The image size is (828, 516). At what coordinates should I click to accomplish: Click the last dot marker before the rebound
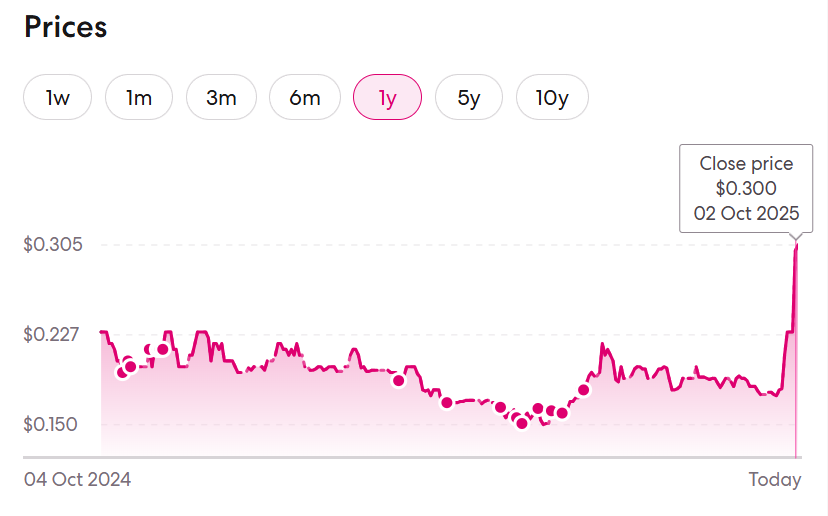pyautogui.click(x=584, y=390)
